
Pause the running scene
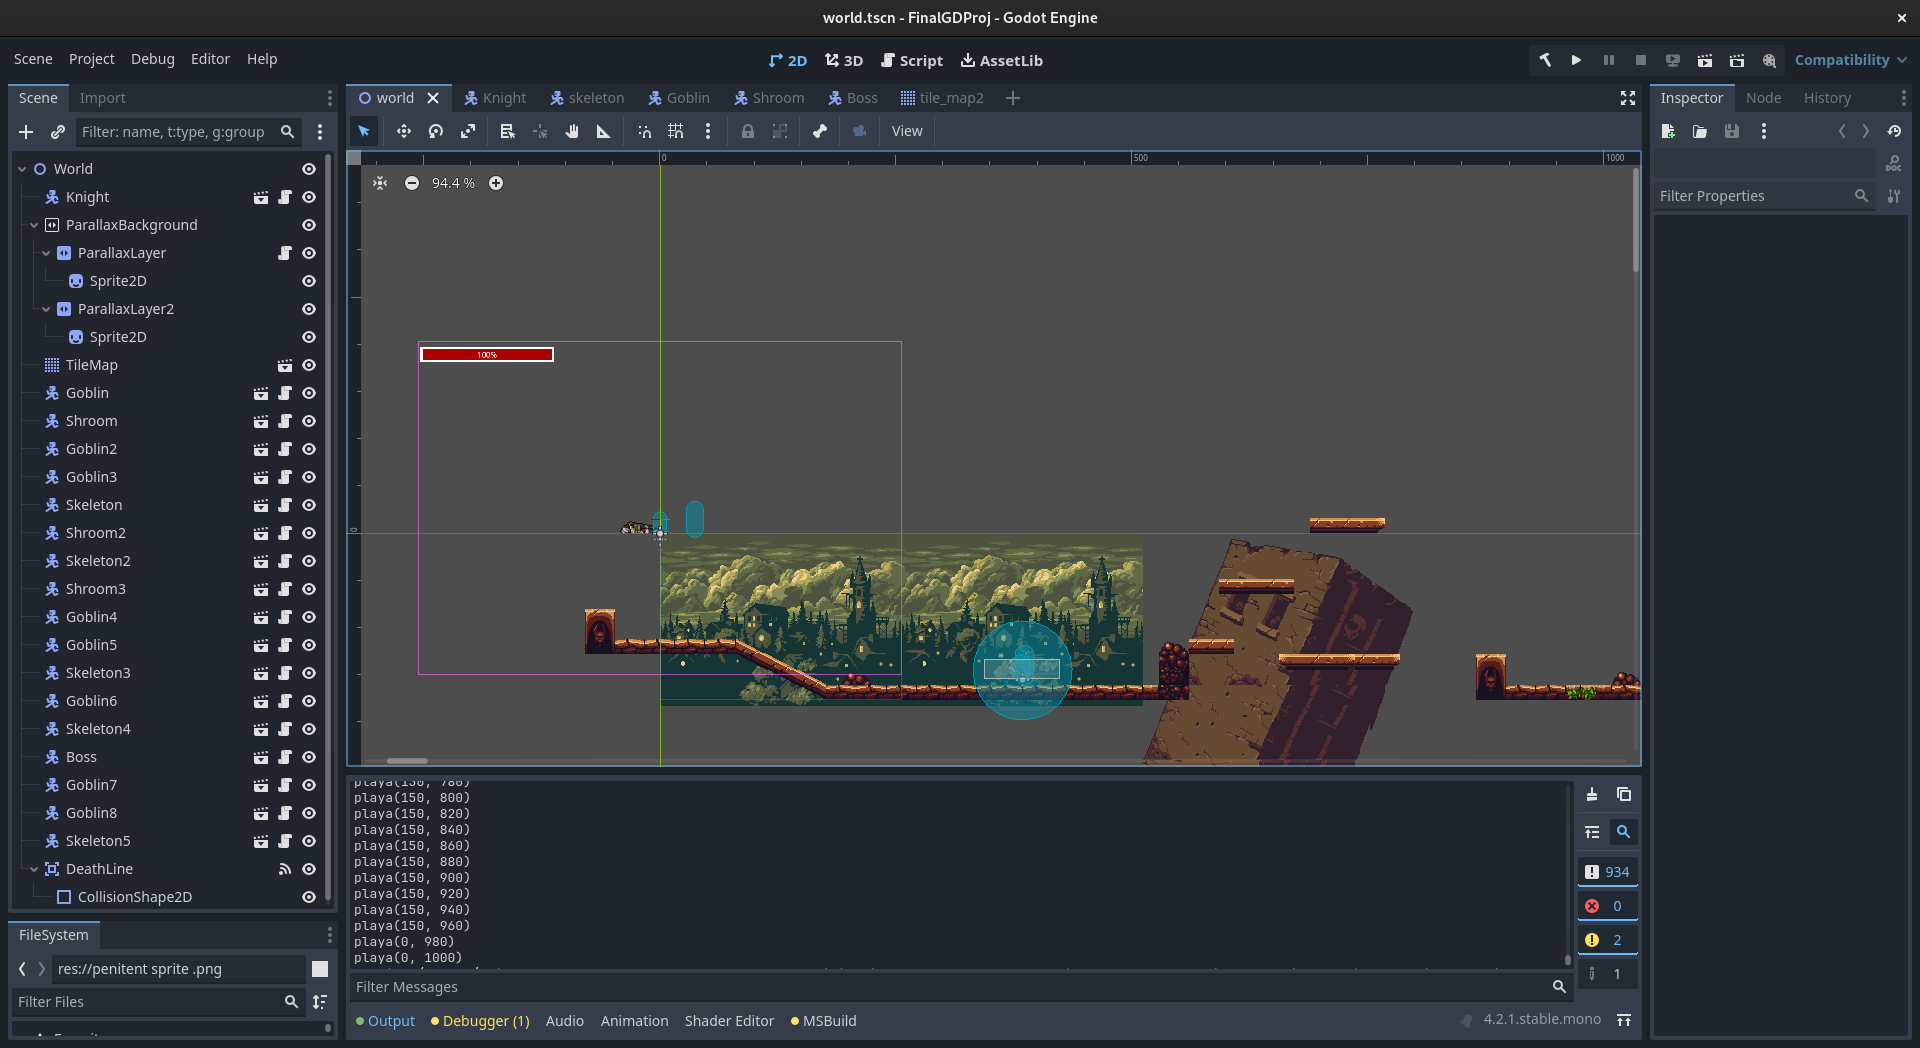pos(1609,60)
